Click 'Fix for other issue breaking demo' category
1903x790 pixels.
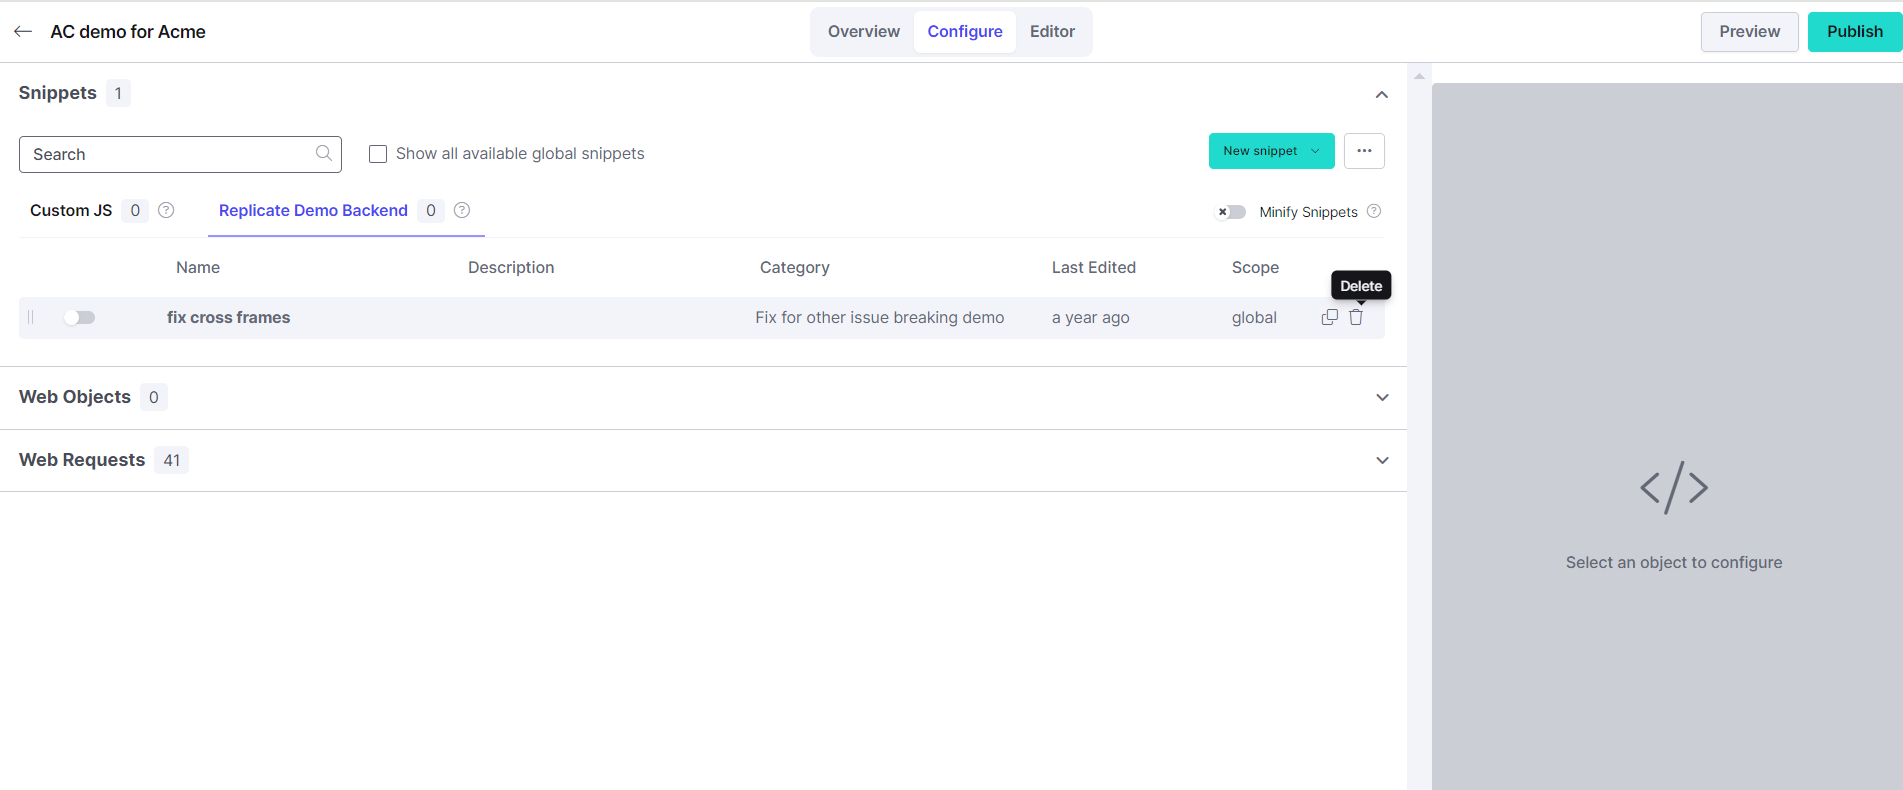[x=880, y=317]
